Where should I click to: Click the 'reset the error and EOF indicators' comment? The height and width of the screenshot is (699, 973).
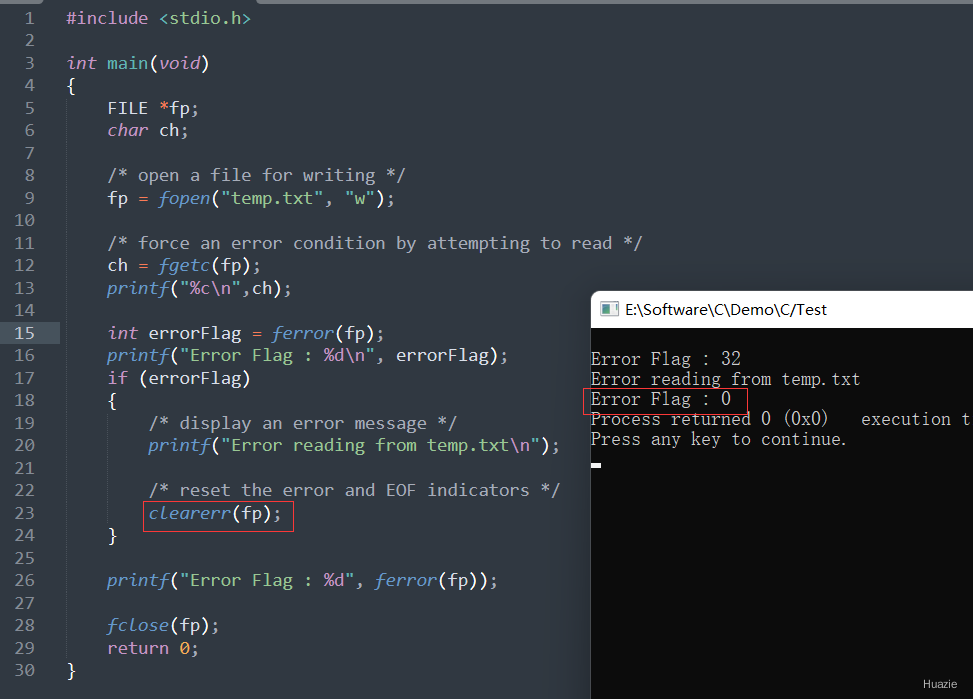point(354,490)
